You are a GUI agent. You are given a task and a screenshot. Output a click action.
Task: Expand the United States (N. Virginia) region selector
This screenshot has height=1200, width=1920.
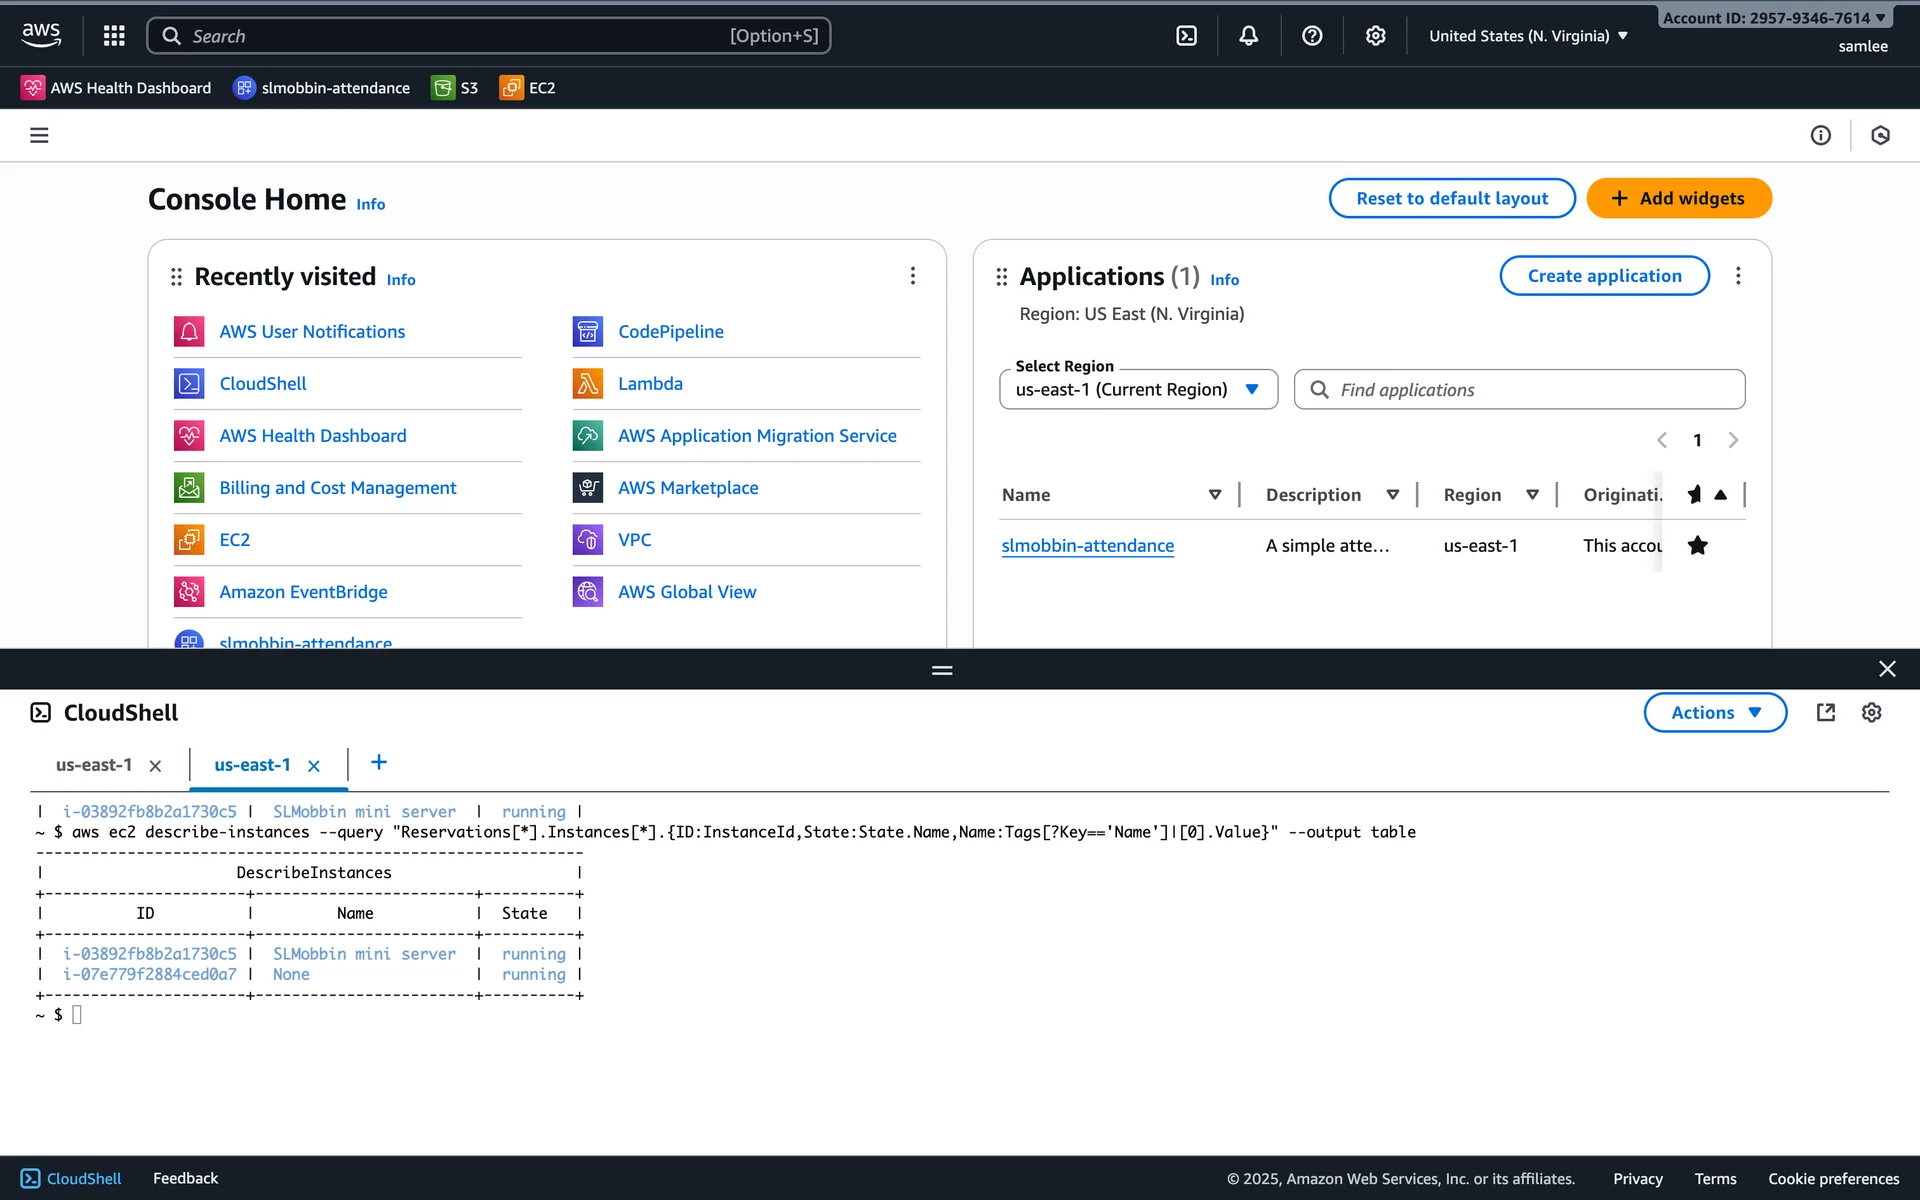1527,36
